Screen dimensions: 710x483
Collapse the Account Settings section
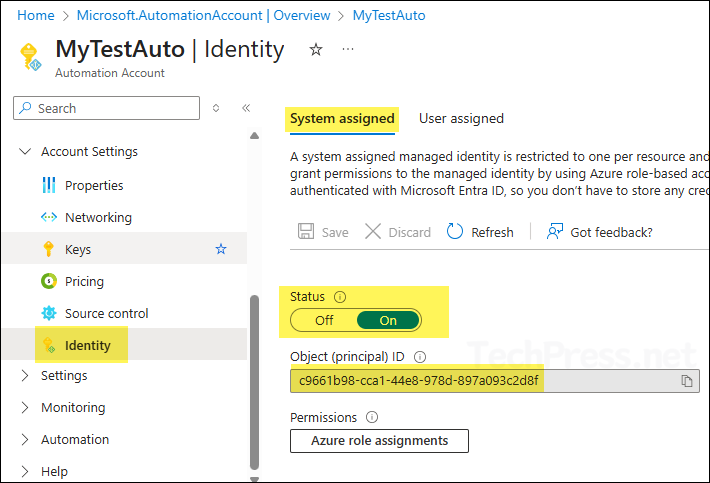coord(25,152)
